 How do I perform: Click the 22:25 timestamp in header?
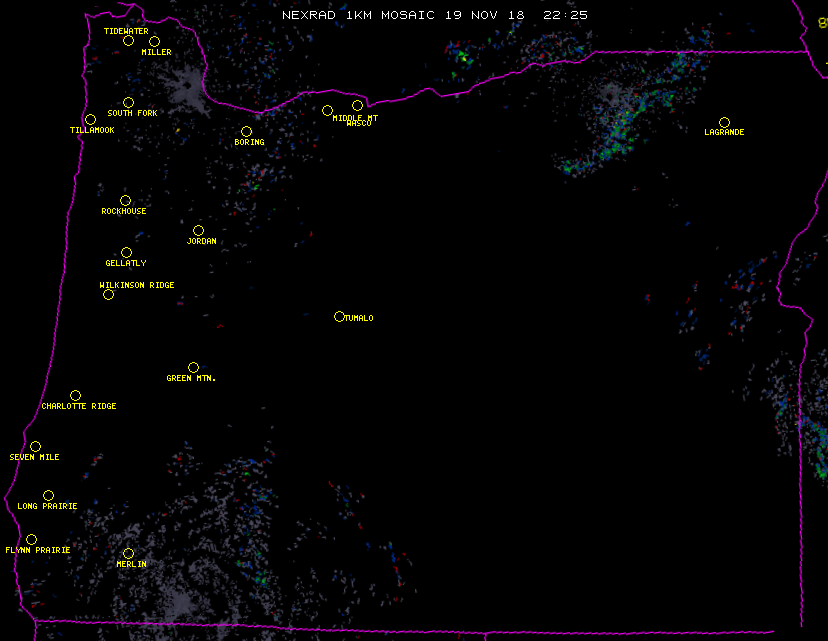click(565, 15)
